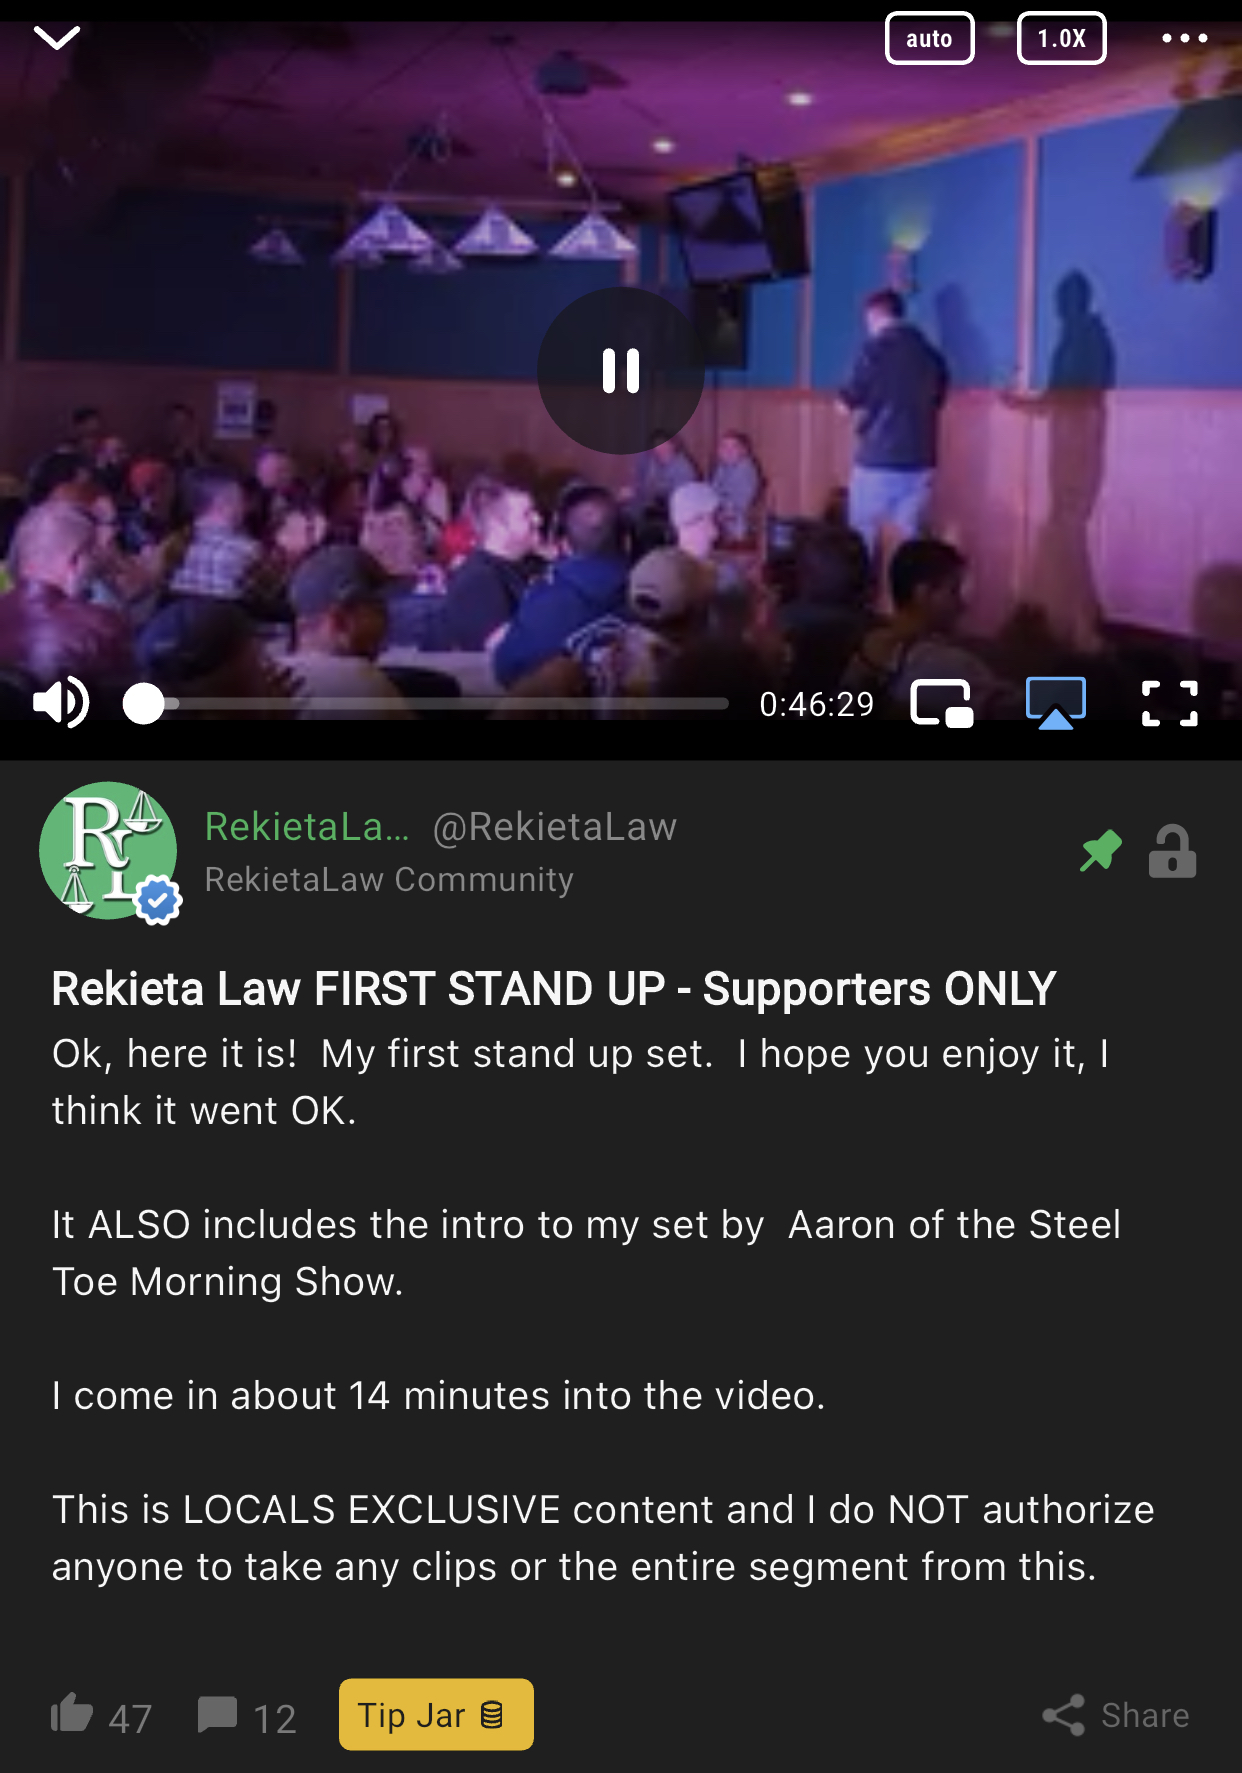Change the 1.0X playback speed
The height and width of the screenshot is (1773, 1242).
pyautogui.click(x=1061, y=39)
